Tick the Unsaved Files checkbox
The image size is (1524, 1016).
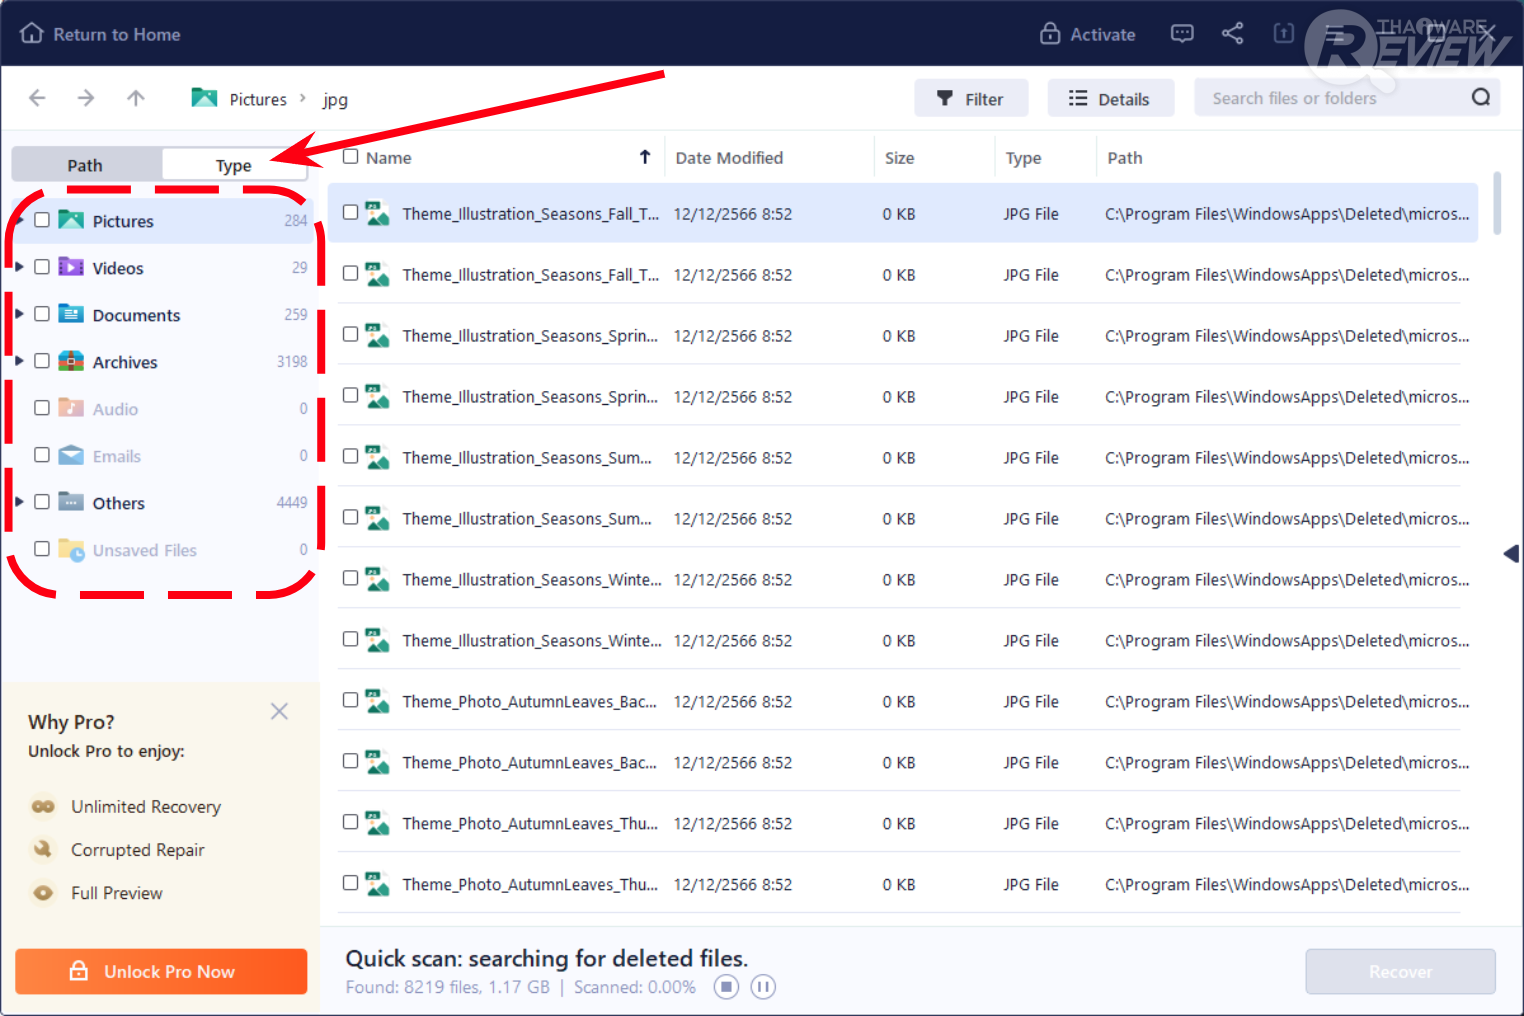click(42, 549)
